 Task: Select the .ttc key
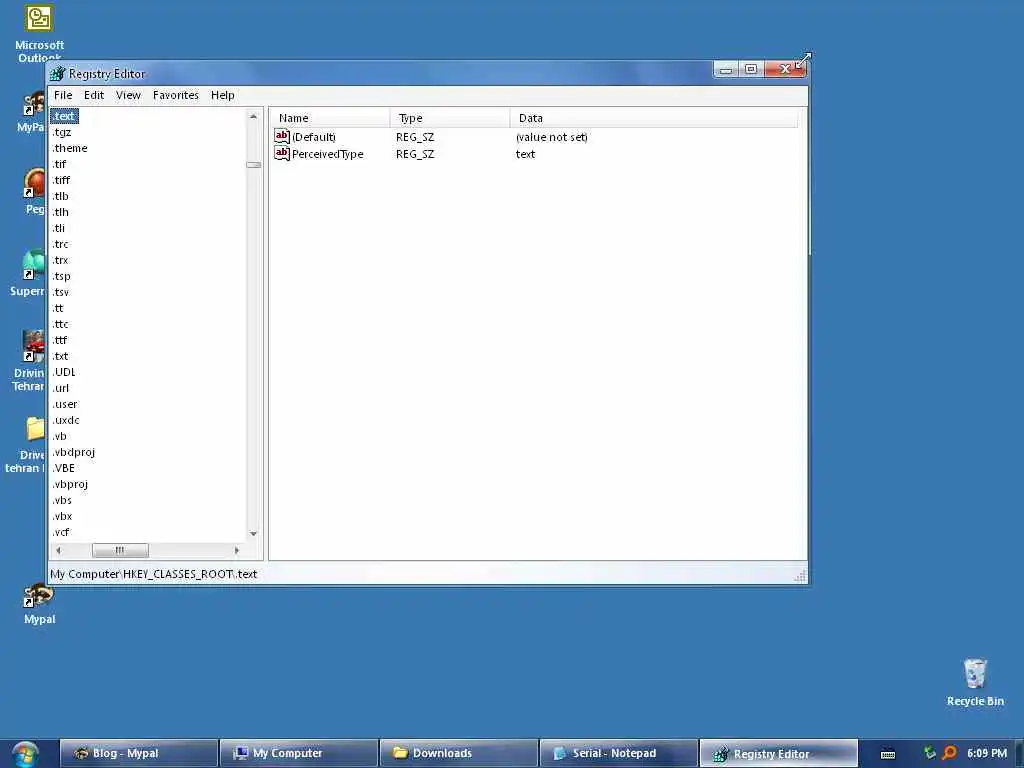click(x=60, y=325)
